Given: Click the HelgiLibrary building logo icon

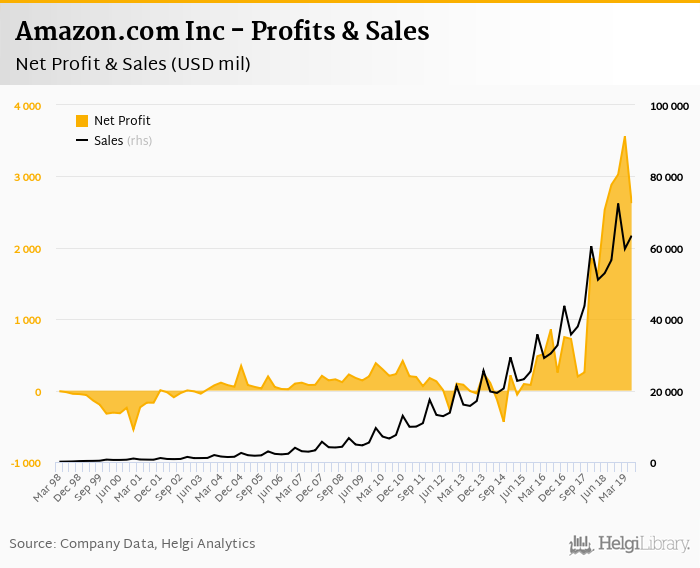Looking at the screenshot, I should (x=579, y=544).
